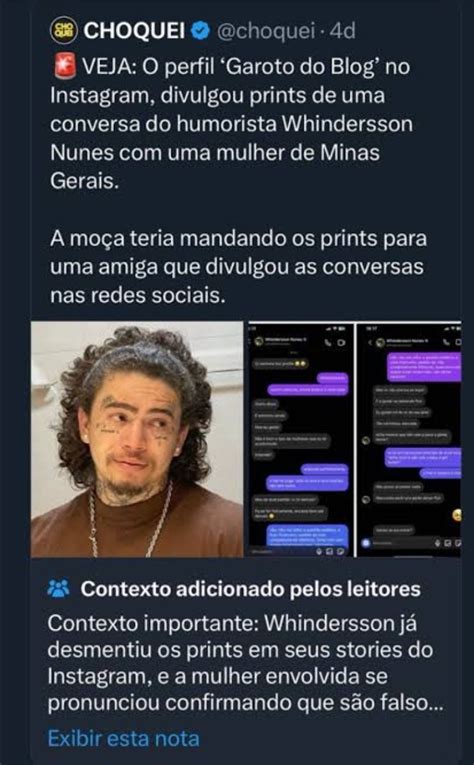The height and width of the screenshot is (765, 474).
Task: Click the Contexto adicionado pelos leitores heading
Action: coord(251,589)
